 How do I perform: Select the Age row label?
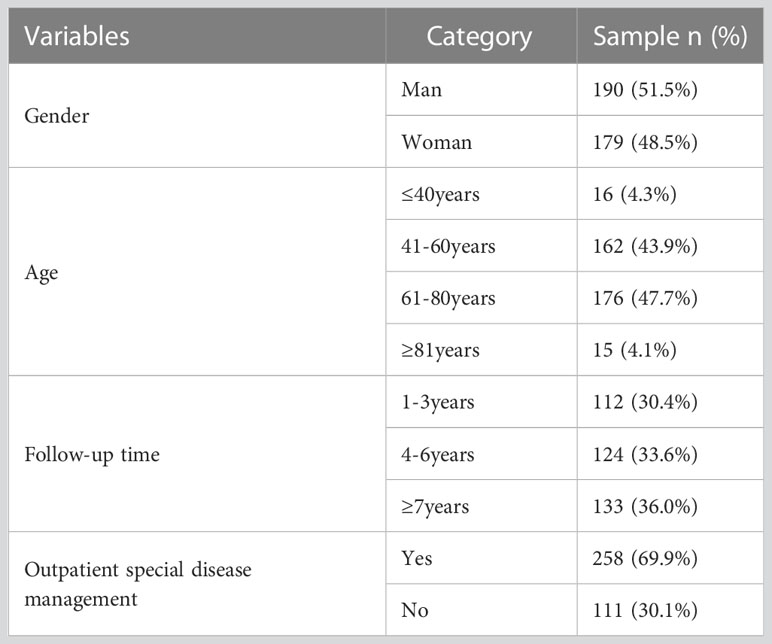[41, 273]
